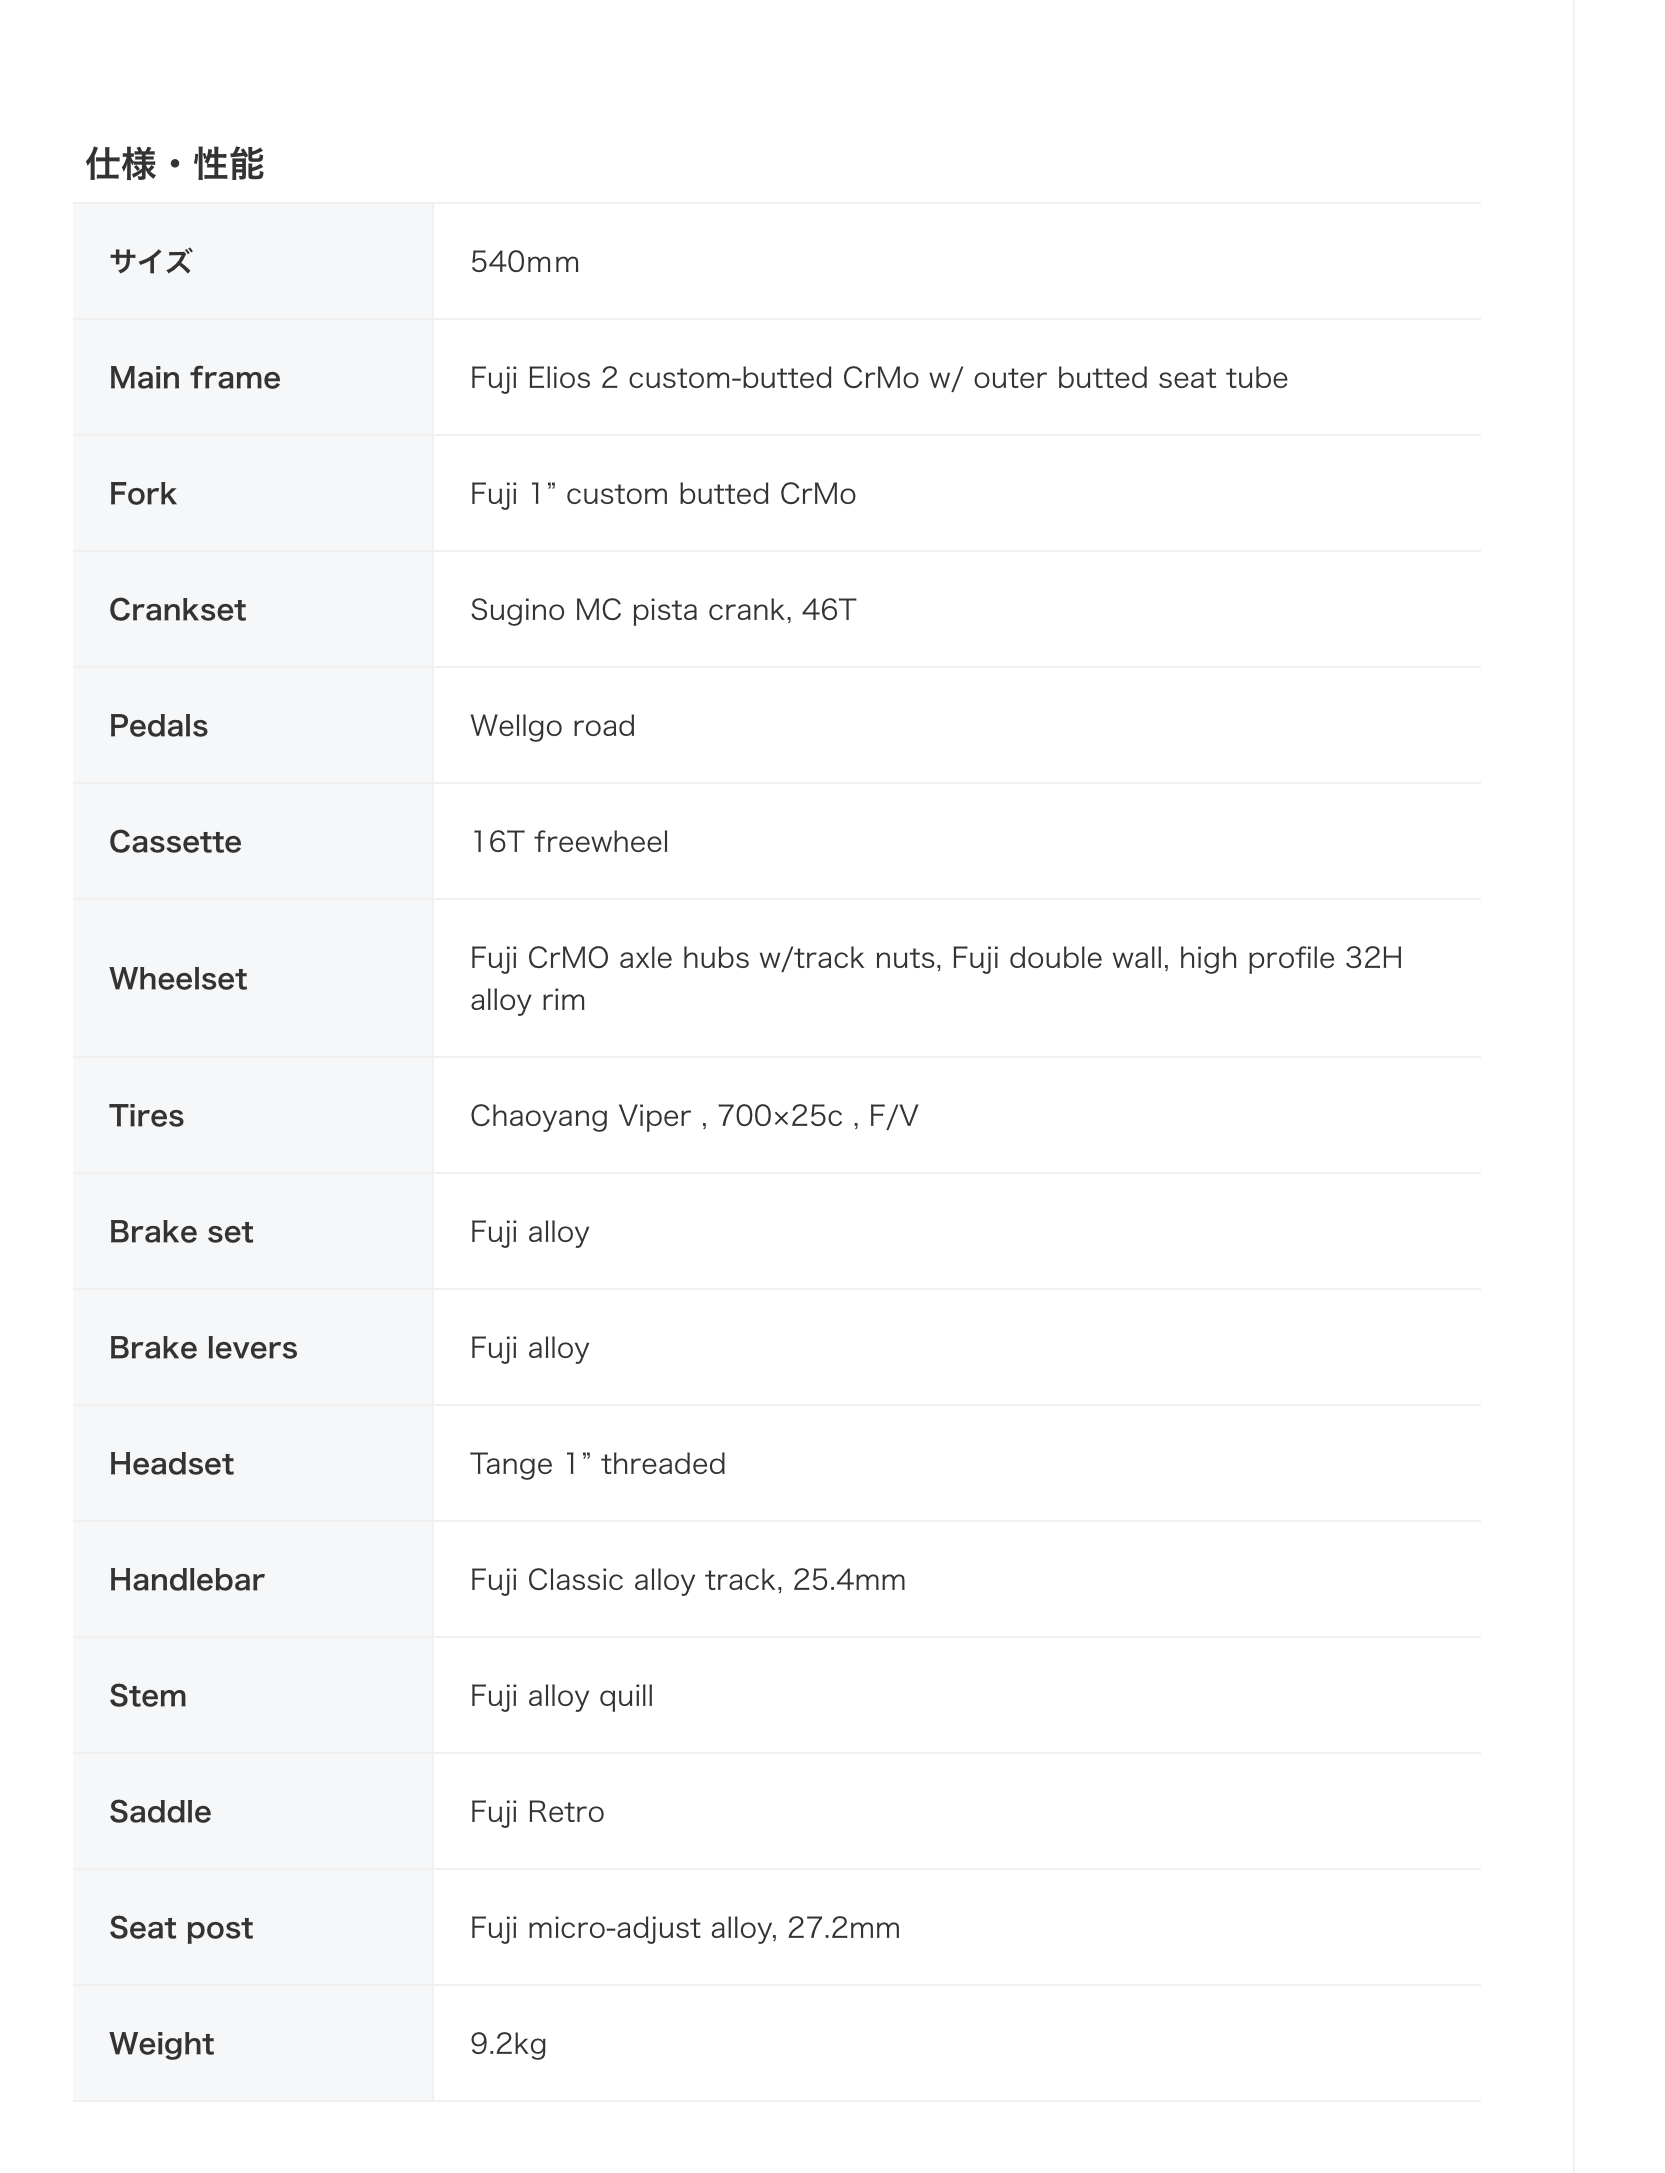This screenshot has width=1665, height=2173.
Task: Select the 9.2kg weight value
Action: pyautogui.click(x=509, y=2044)
